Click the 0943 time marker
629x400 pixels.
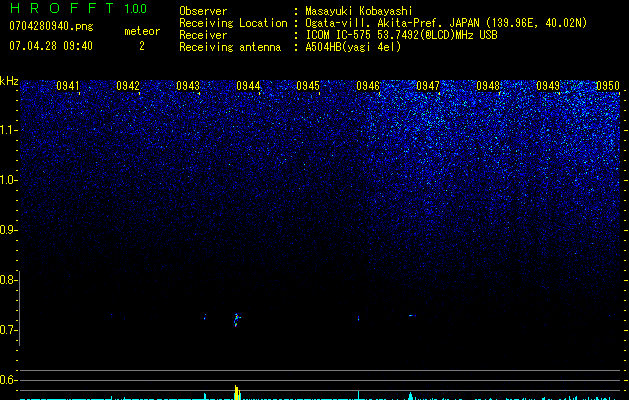coord(188,86)
